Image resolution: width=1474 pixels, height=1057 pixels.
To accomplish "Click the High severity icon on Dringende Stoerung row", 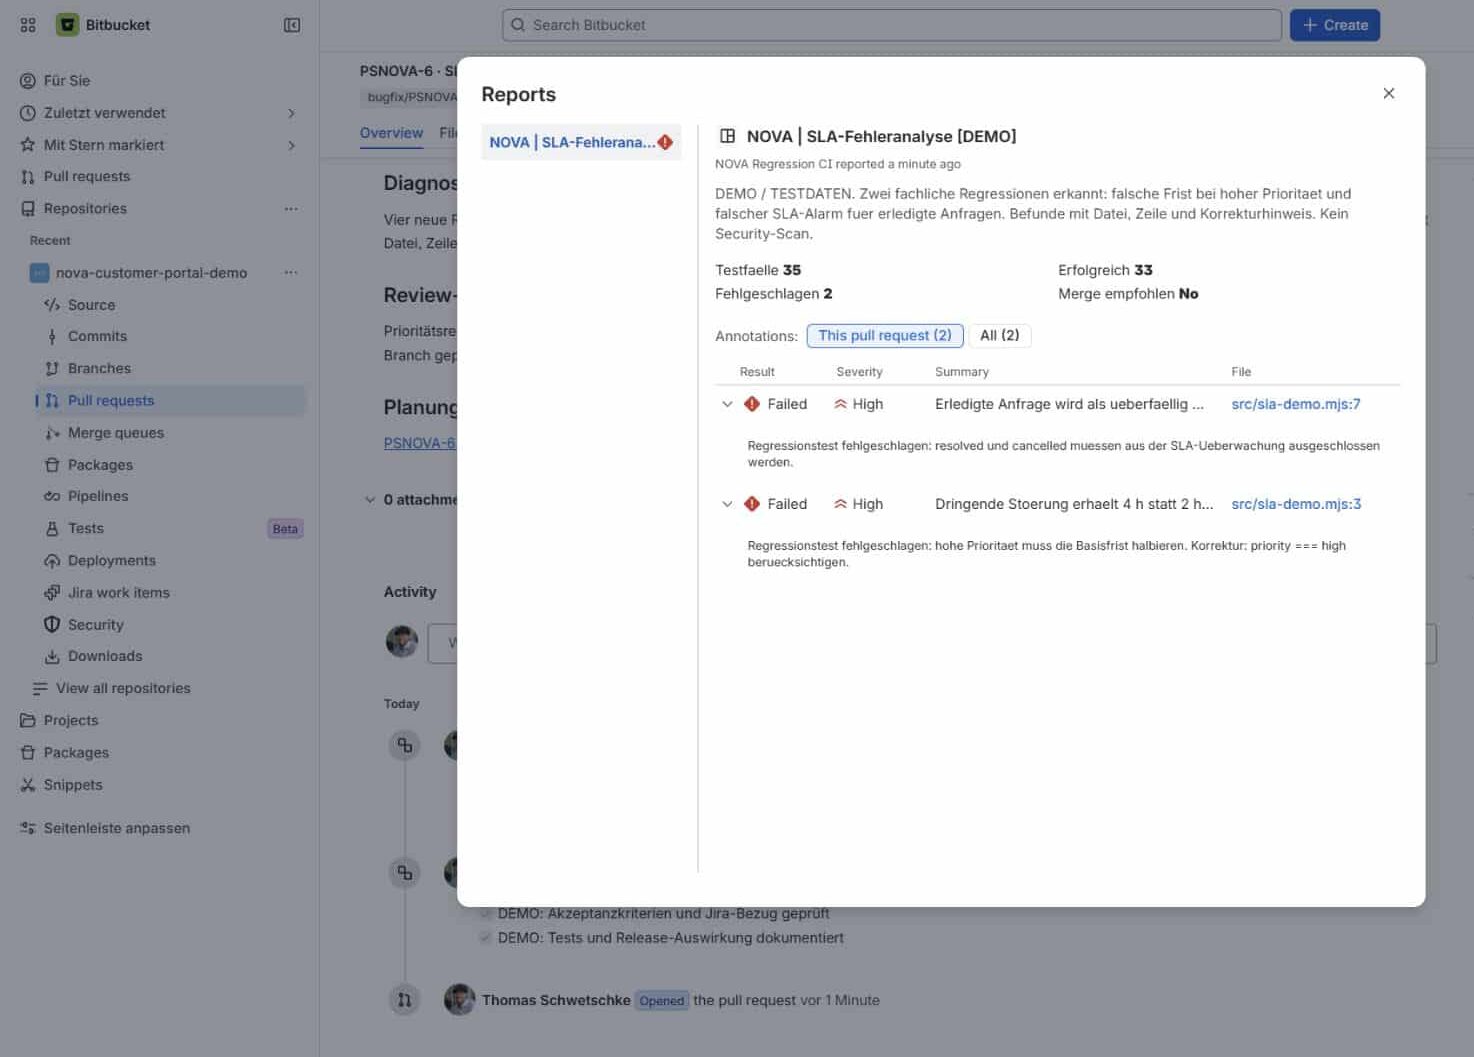I will point(840,504).
